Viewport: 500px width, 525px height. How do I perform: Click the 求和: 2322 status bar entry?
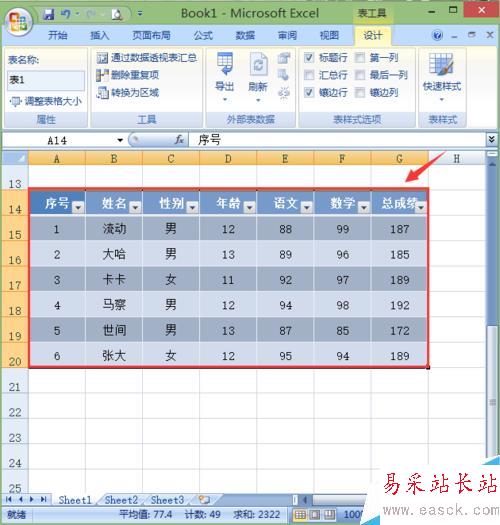tap(257, 514)
